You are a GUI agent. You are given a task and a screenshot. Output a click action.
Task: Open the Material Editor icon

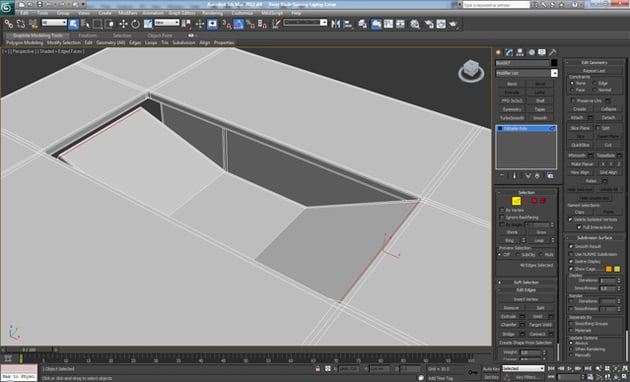click(x=415, y=24)
